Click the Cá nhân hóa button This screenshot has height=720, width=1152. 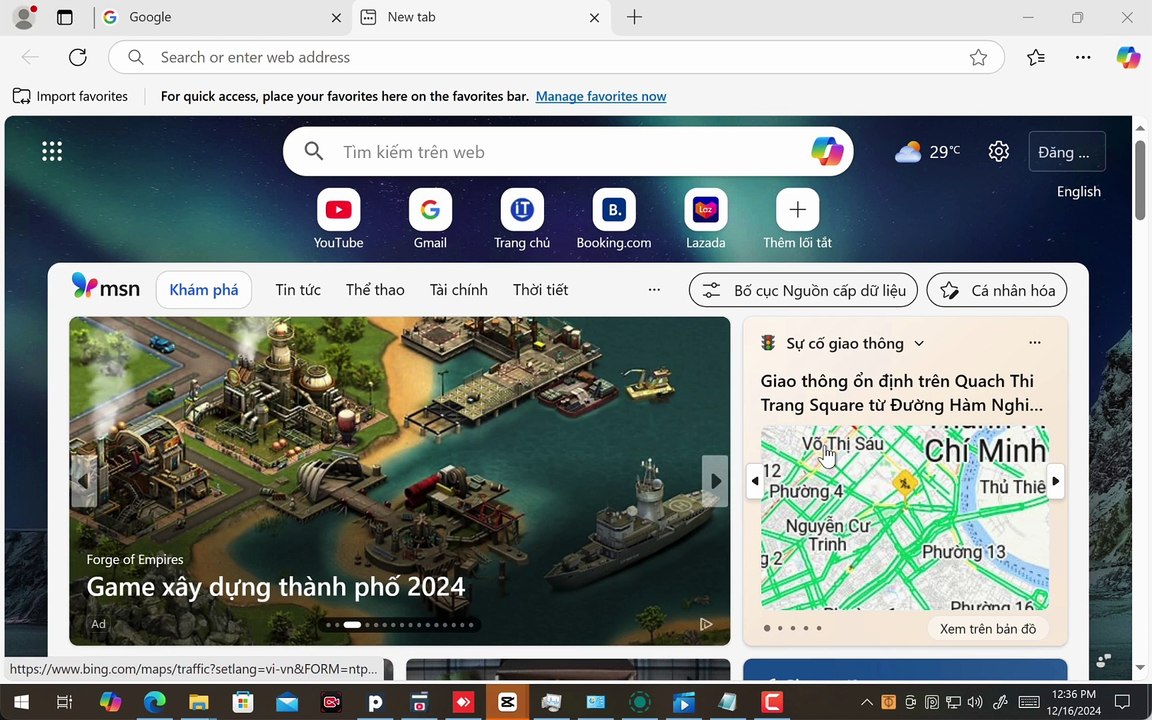pyautogui.click(x=997, y=290)
